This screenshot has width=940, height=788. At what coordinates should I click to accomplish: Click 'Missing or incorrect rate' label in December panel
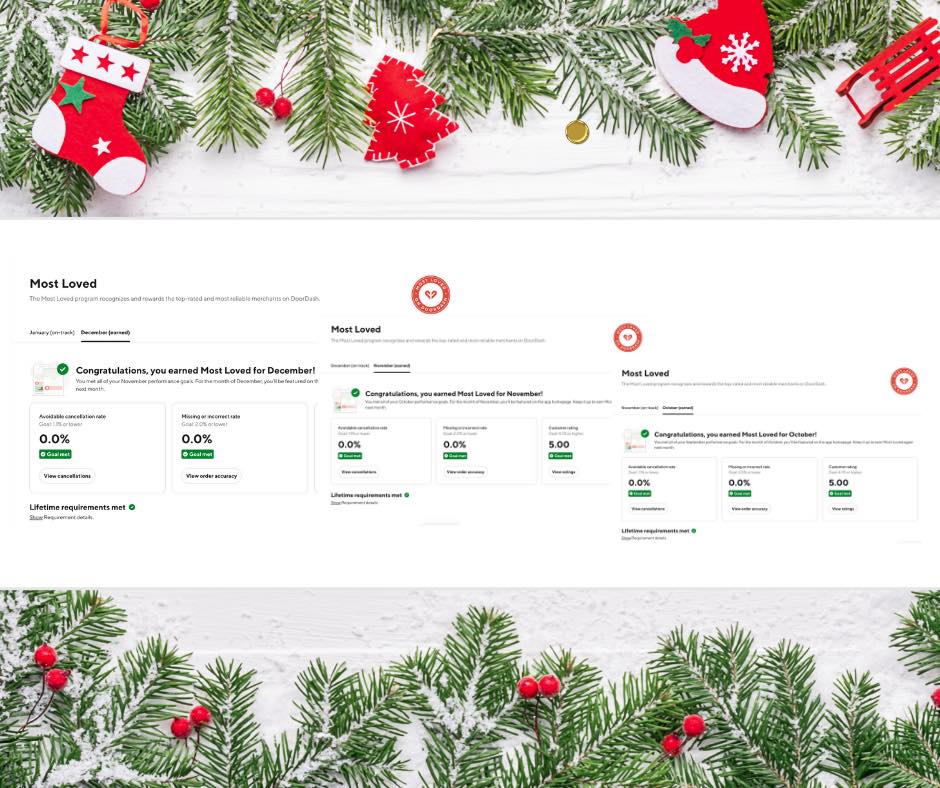[211, 416]
